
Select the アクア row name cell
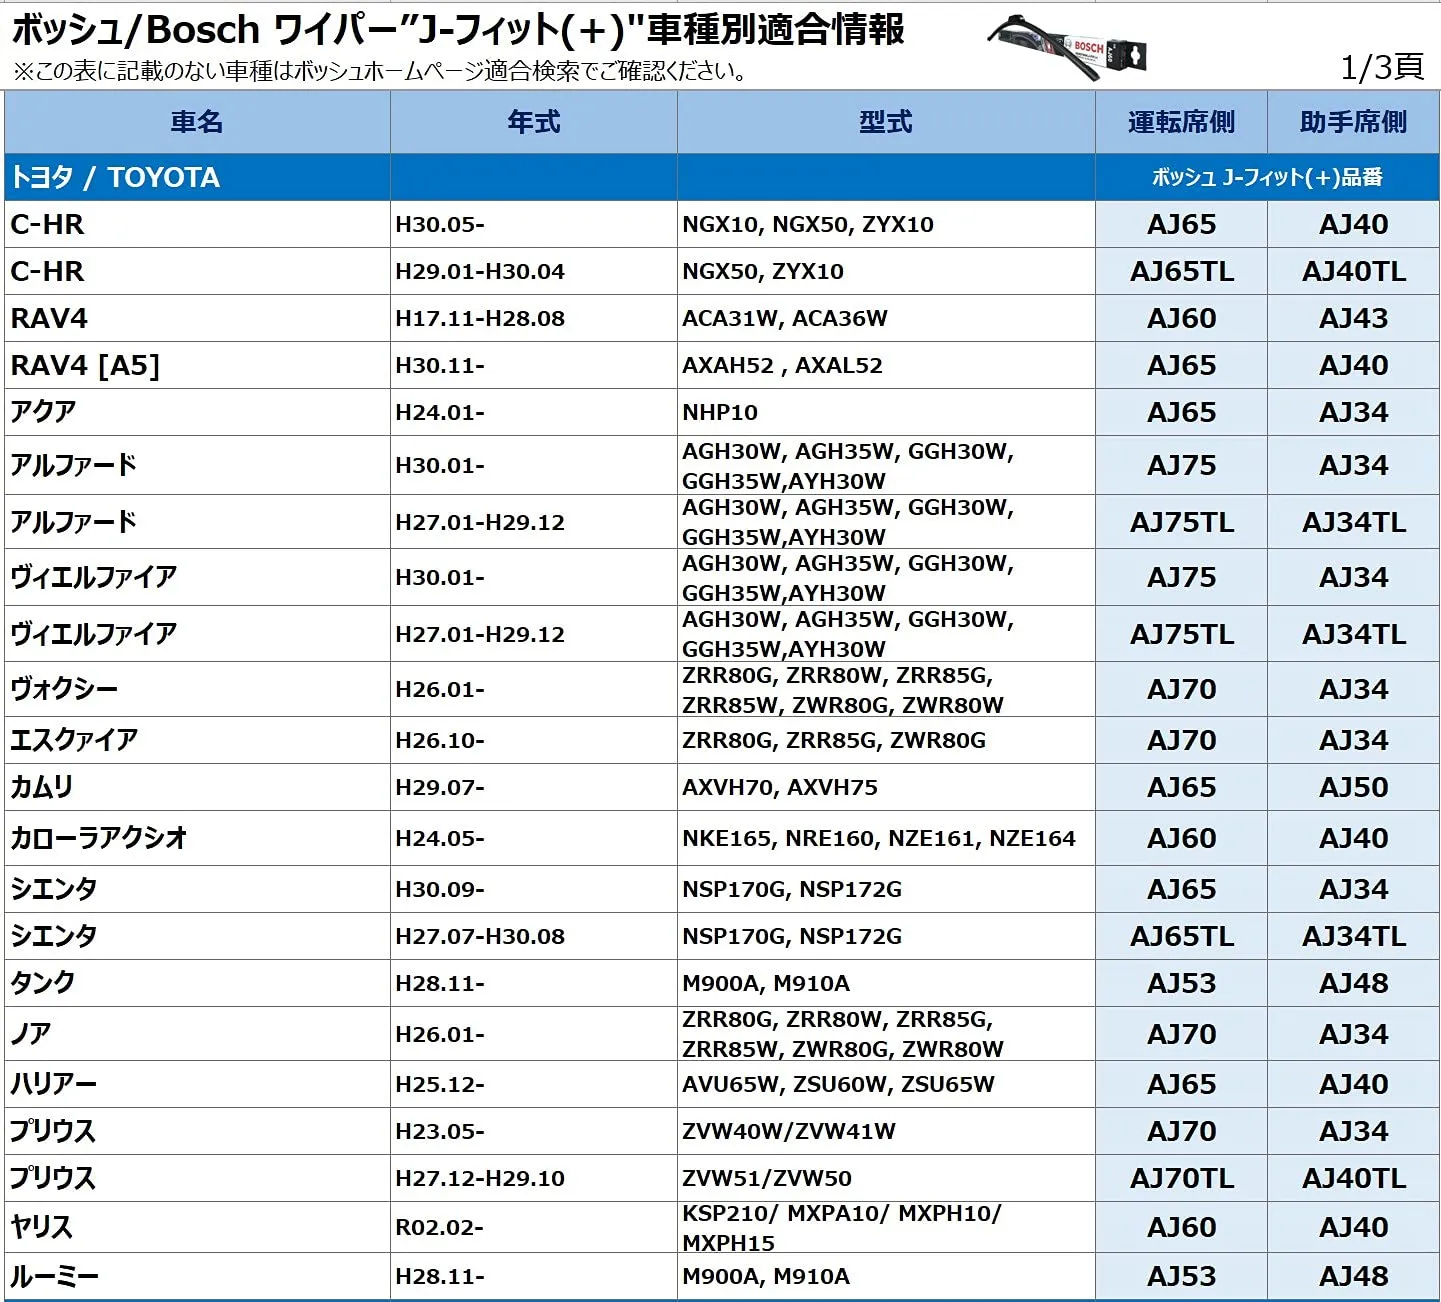[43, 412]
